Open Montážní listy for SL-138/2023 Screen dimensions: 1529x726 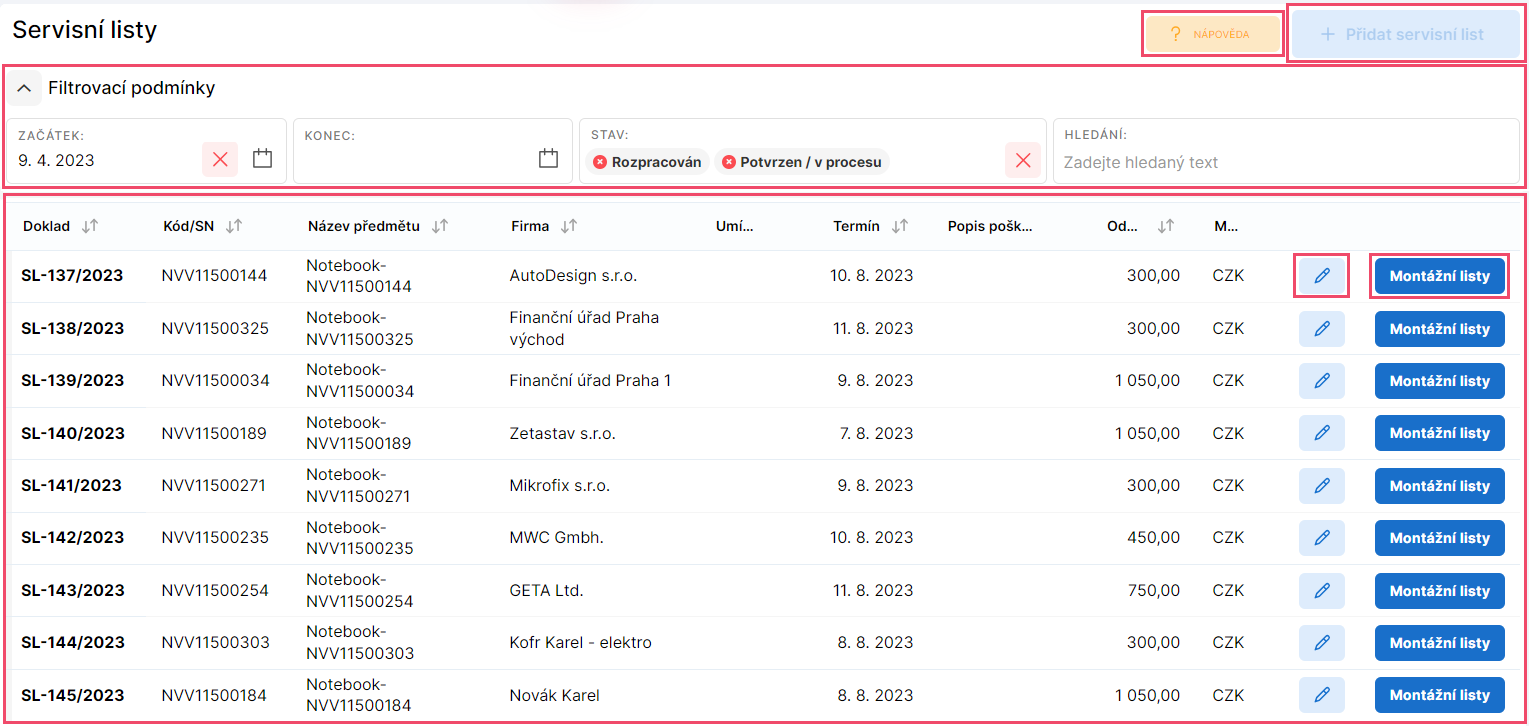click(1440, 329)
